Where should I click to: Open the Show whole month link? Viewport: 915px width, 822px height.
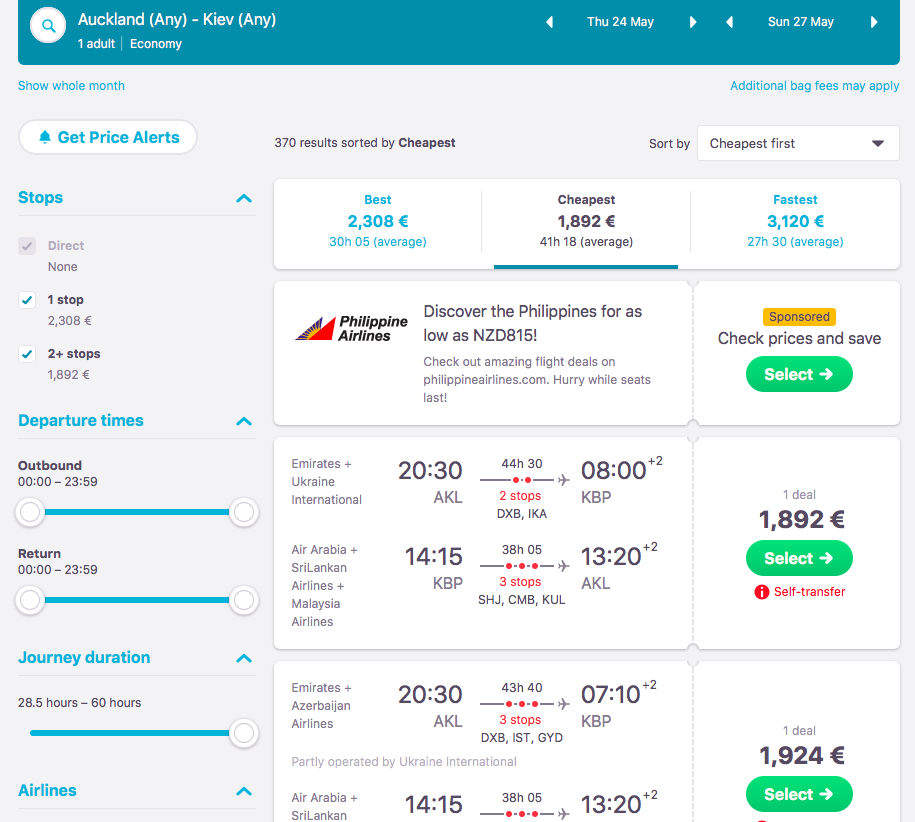[x=71, y=86]
